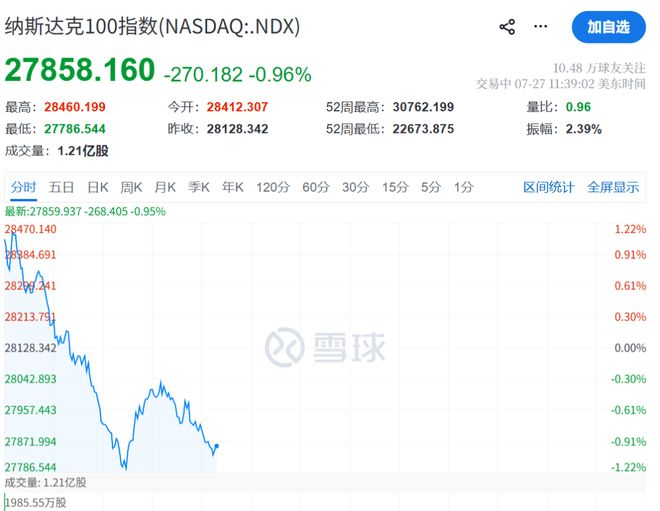
Task: Click the share icon
Action: pos(507,27)
